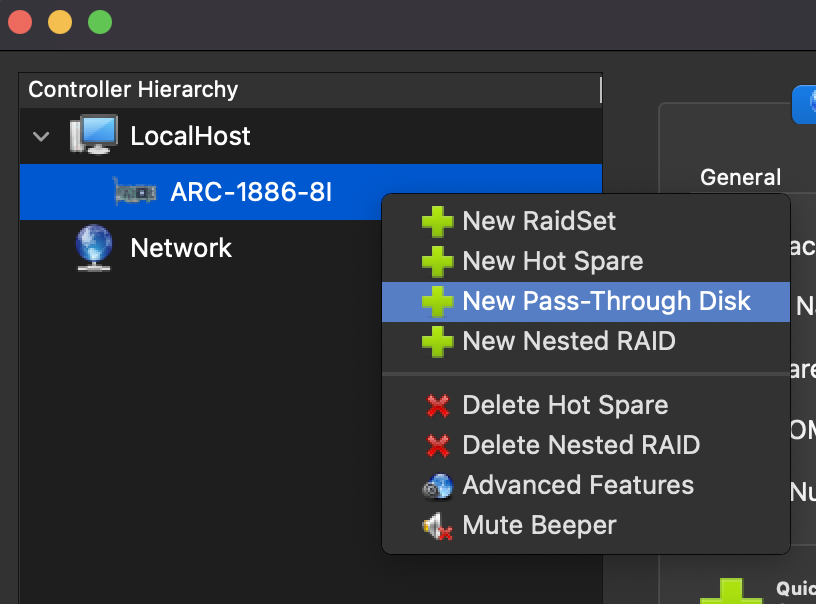Select New Pass-Through Disk menu entry
The image size is (816, 604).
click(586, 302)
